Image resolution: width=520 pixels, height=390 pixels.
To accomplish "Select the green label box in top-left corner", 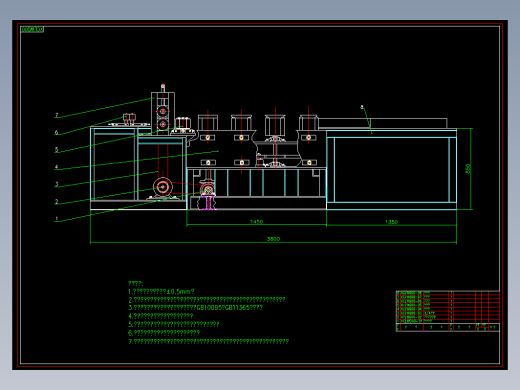I will pos(32,29).
